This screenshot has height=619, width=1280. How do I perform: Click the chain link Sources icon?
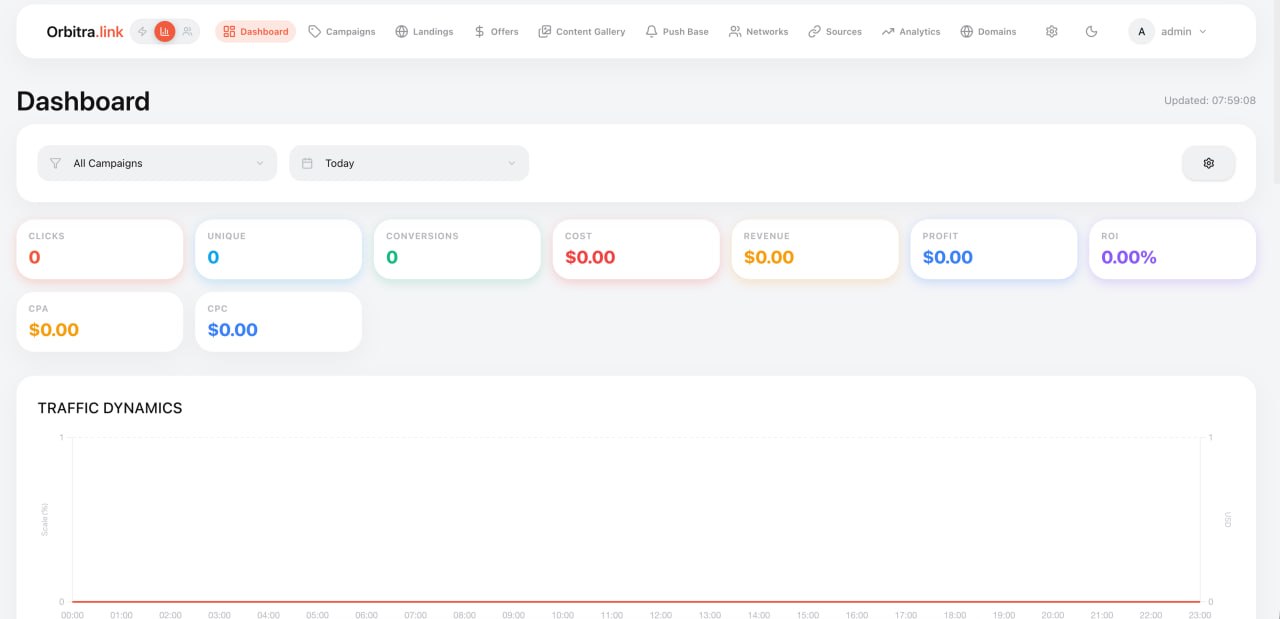[815, 32]
